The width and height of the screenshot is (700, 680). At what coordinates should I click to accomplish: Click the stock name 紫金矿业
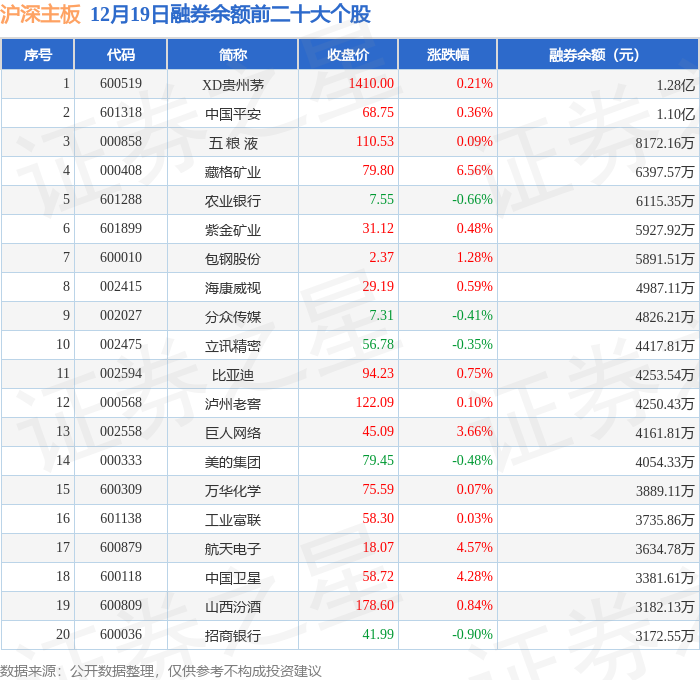233,229
